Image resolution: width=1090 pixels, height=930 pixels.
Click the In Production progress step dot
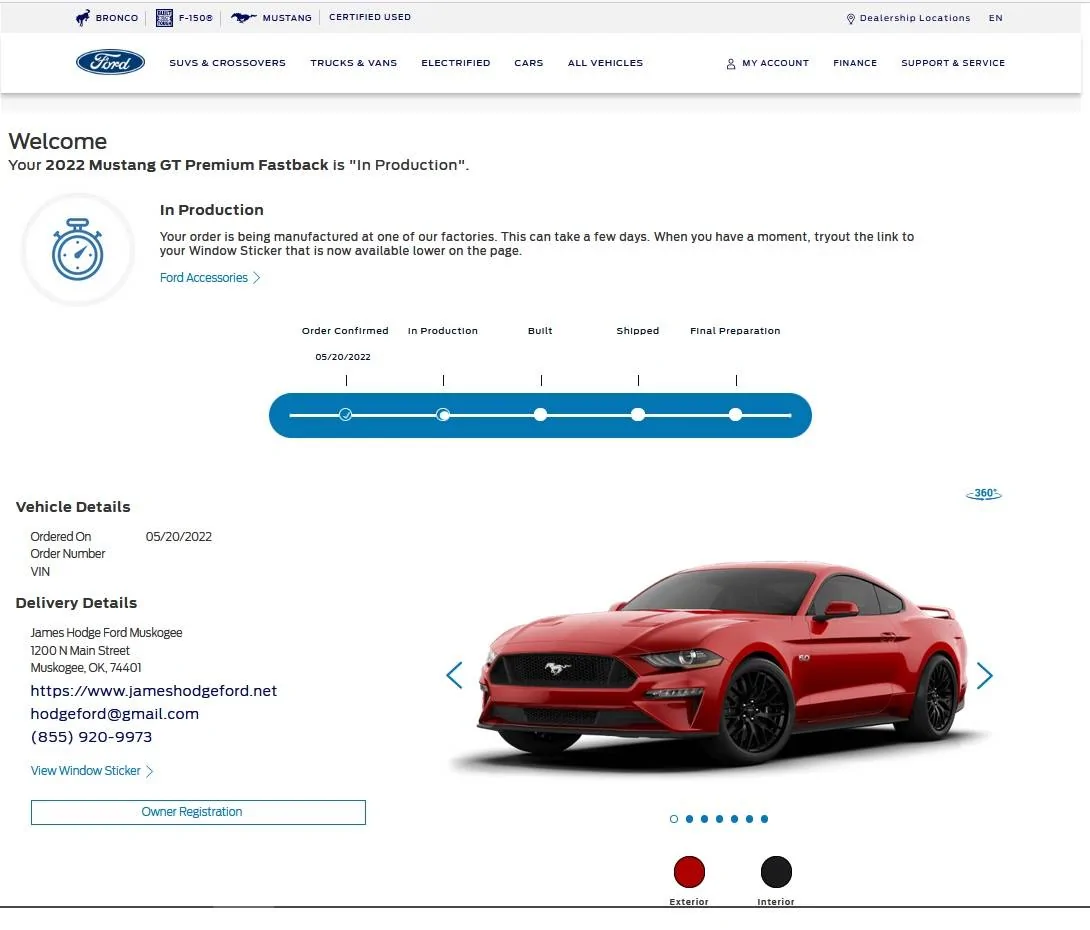[x=443, y=415]
